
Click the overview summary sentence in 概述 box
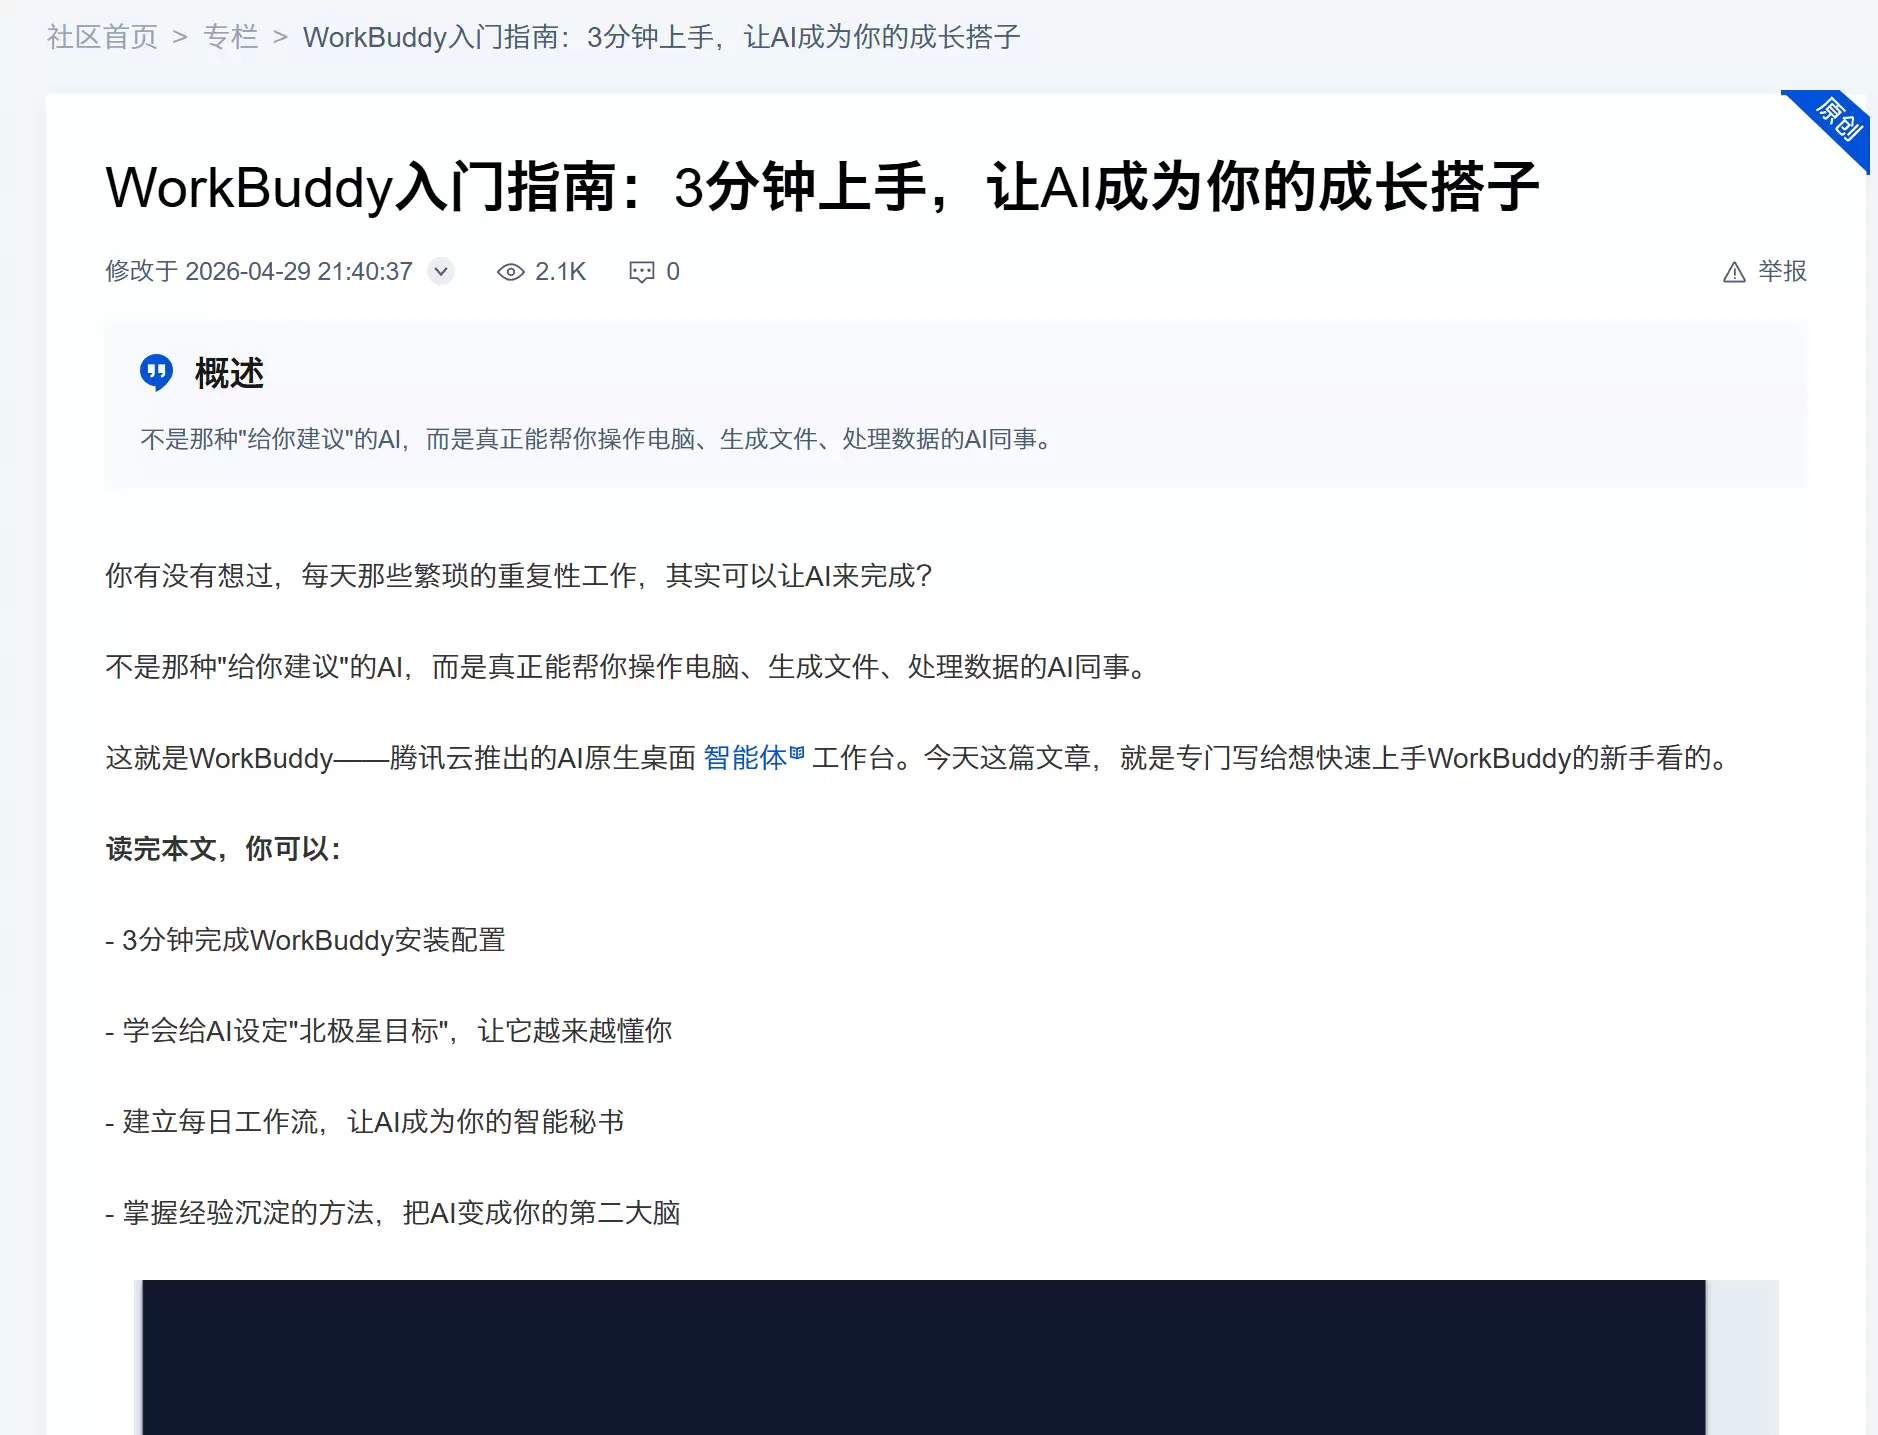600,439
